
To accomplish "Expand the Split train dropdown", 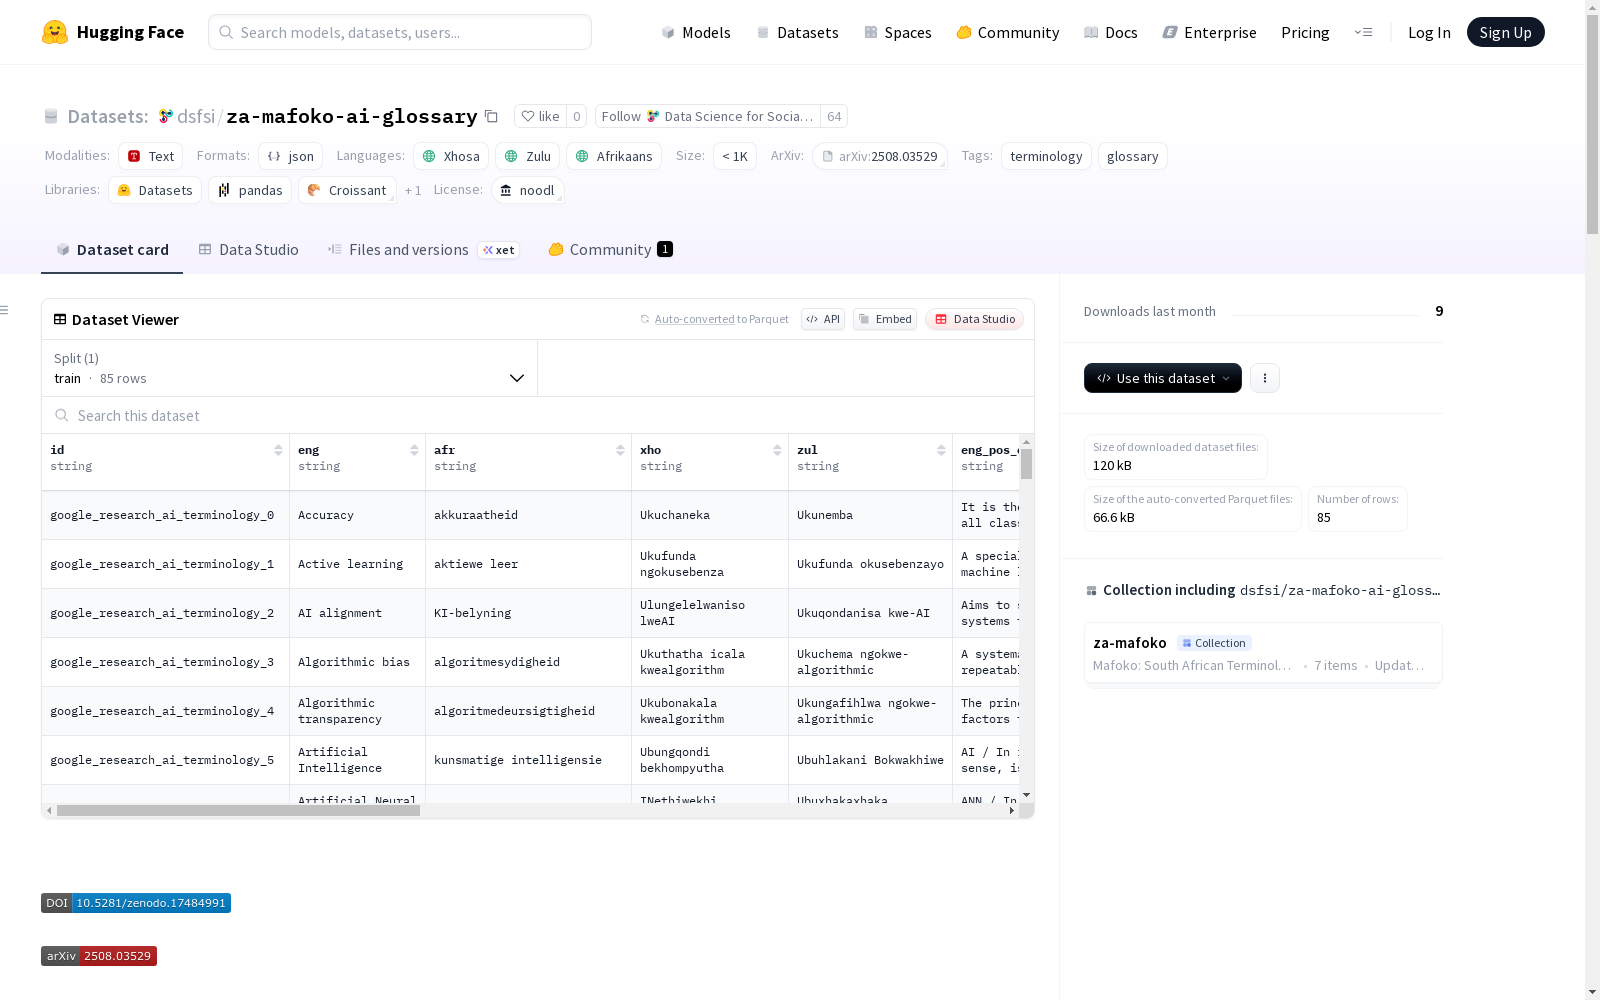I will click(x=290, y=368).
